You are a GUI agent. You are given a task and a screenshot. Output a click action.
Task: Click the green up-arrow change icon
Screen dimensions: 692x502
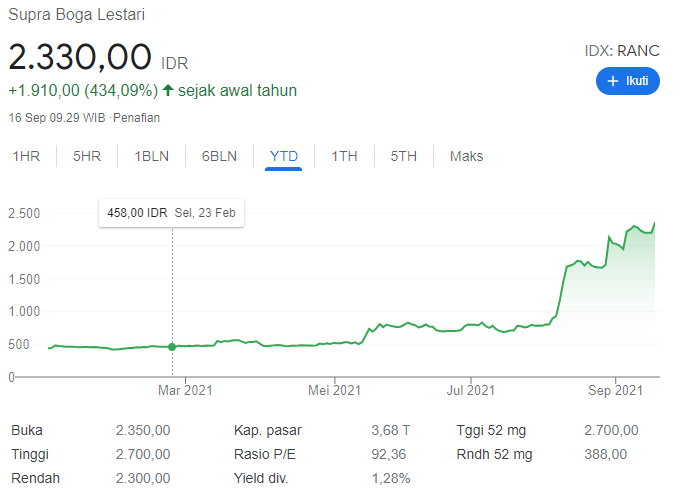pyautogui.click(x=168, y=91)
